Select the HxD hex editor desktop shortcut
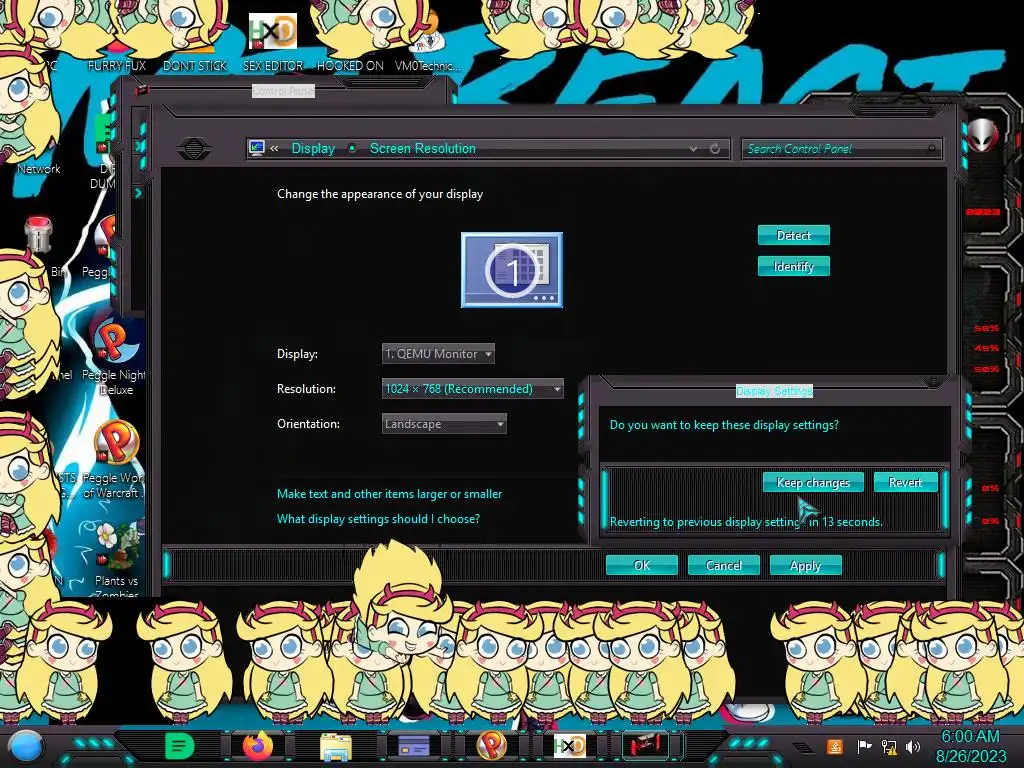Image resolution: width=1024 pixels, height=768 pixels. (273, 42)
